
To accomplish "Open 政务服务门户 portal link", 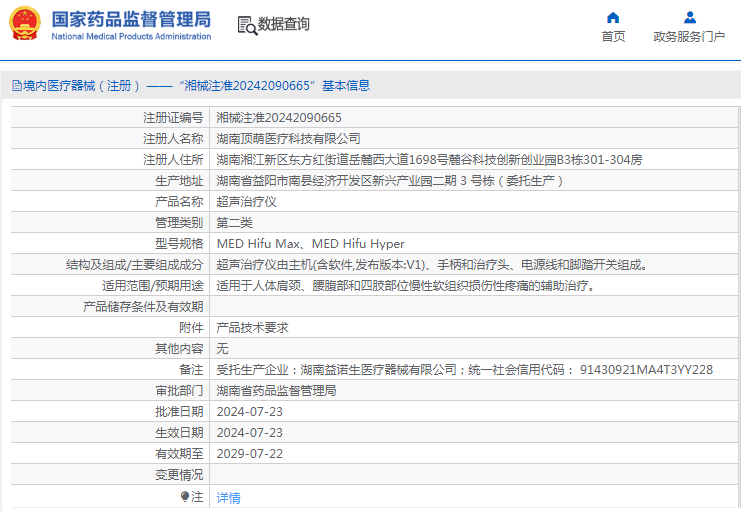I will click(x=689, y=36).
